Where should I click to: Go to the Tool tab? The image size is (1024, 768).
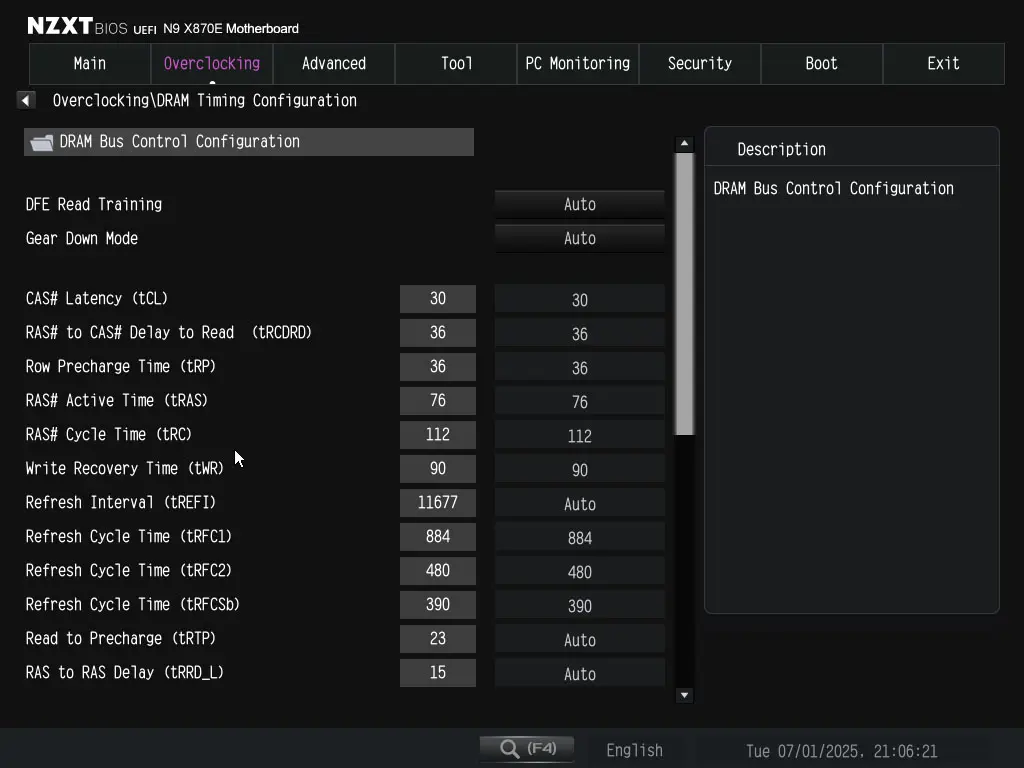(x=456, y=64)
